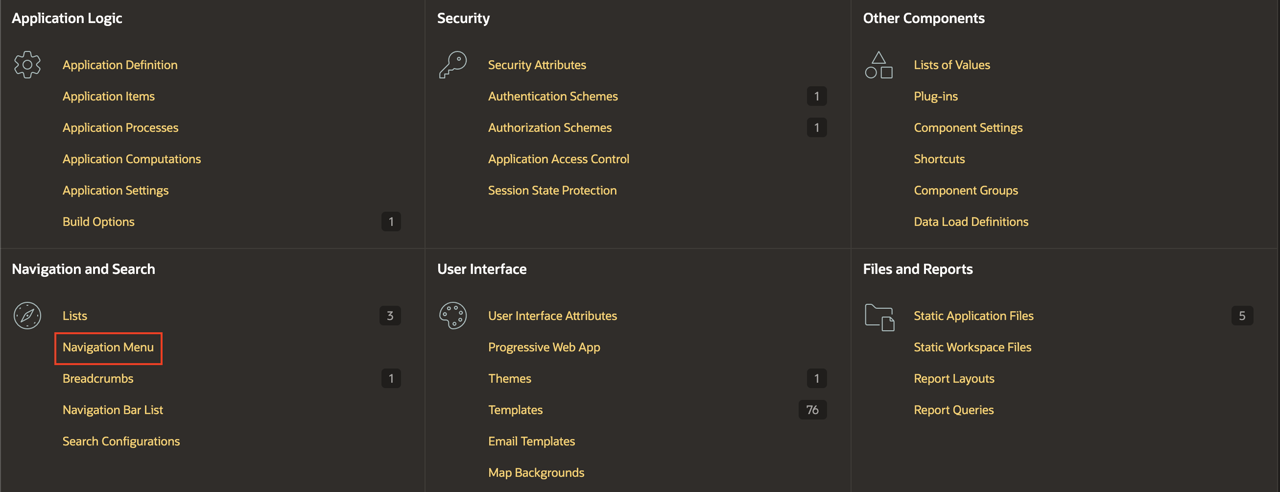The width and height of the screenshot is (1280, 492).
Task: Open Data Load Definitions
Action: coord(971,222)
